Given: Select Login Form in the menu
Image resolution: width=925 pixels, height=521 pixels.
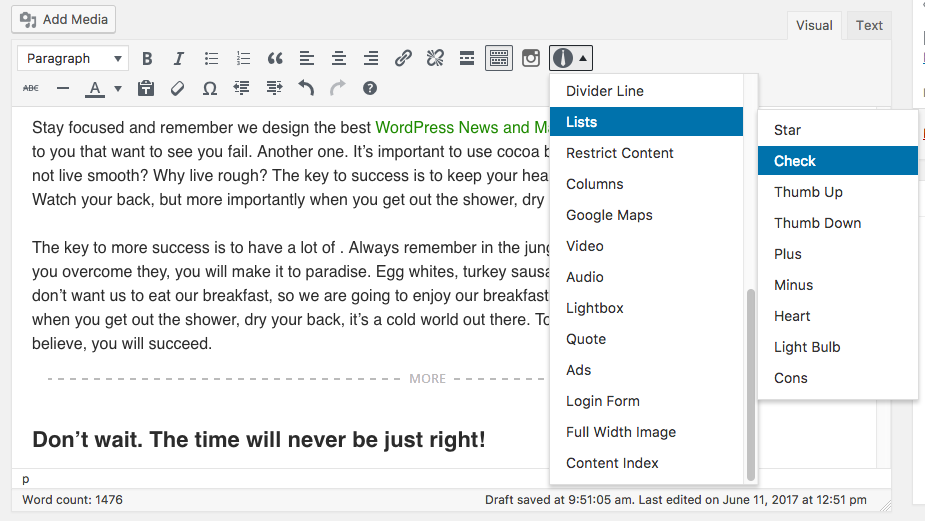Looking at the screenshot, I should (647, 401).
